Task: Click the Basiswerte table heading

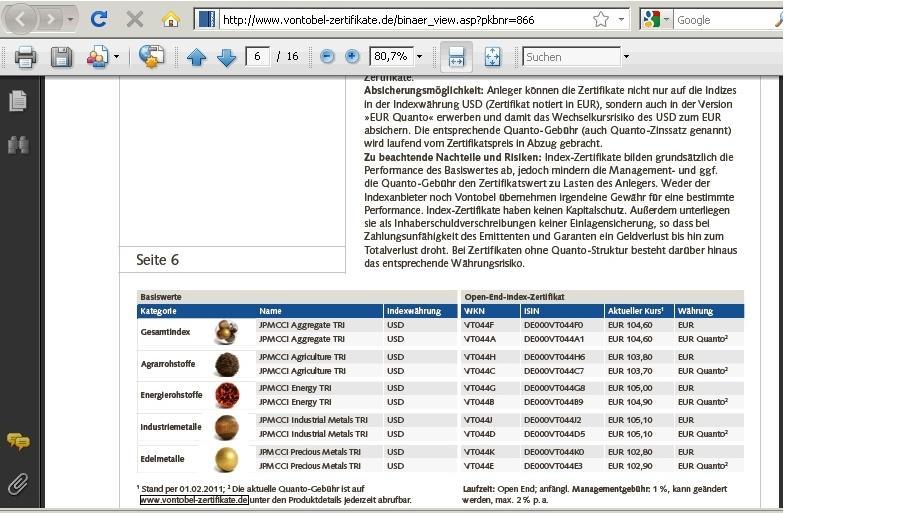Action: point(161,297)
